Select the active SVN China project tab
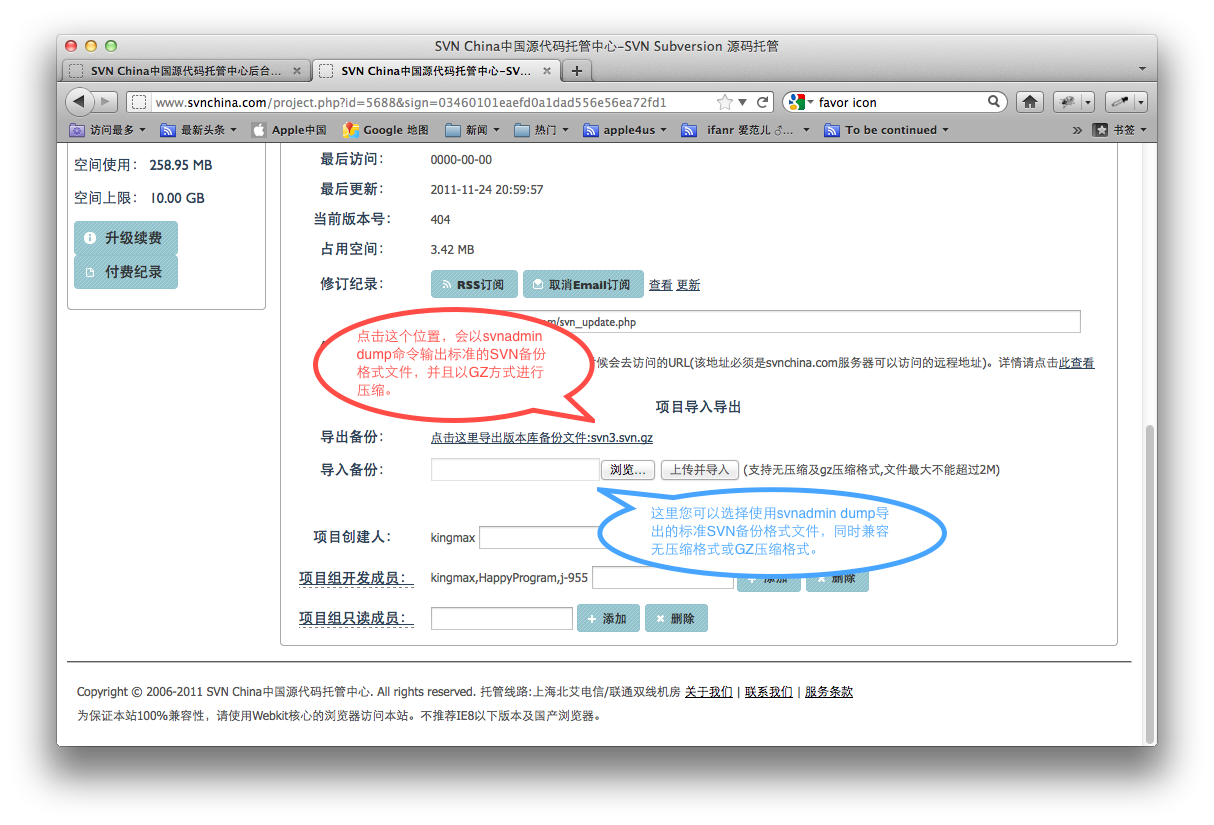 [x=436, y=71]
